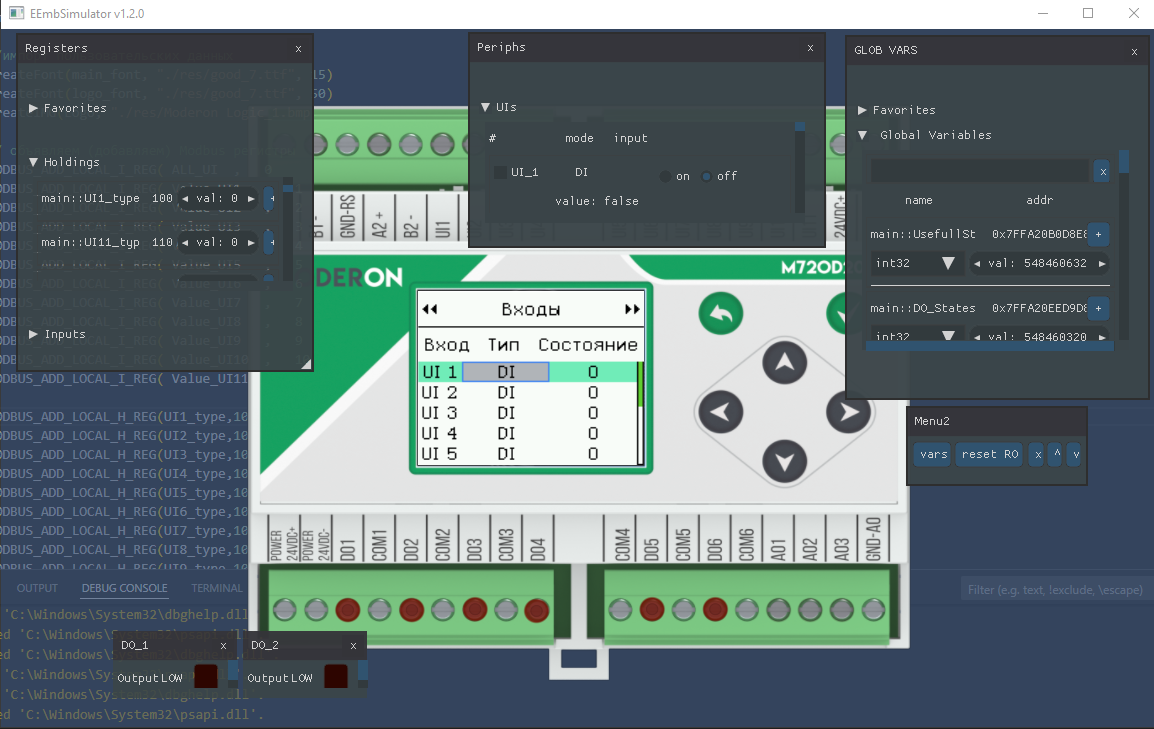The width and height of the screenshot is (1154, 729).
Task: Maximize the EEmbSimulator window
Action: click(1088, 13)
